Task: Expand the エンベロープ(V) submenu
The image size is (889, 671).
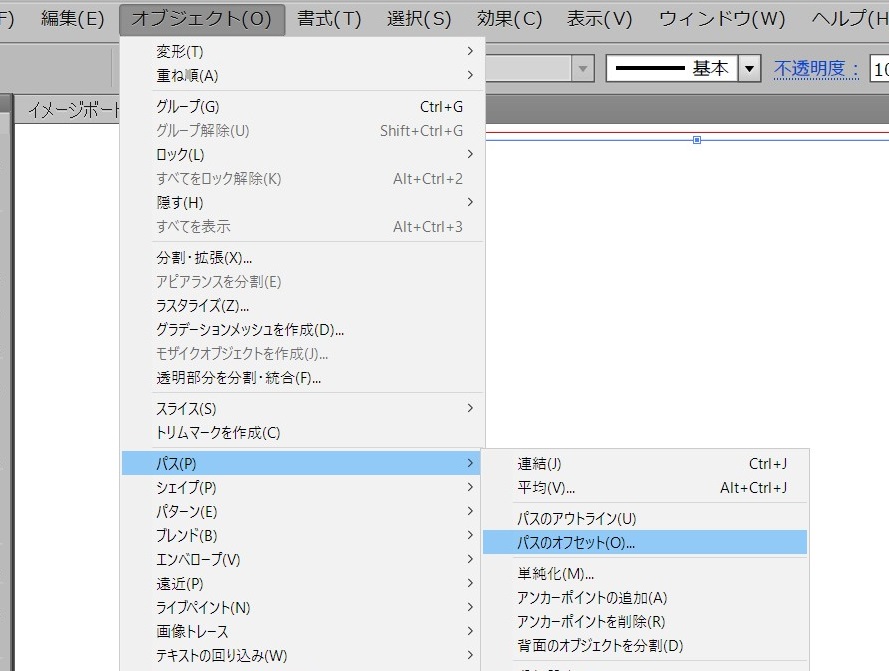Action: tap(303, 560)
